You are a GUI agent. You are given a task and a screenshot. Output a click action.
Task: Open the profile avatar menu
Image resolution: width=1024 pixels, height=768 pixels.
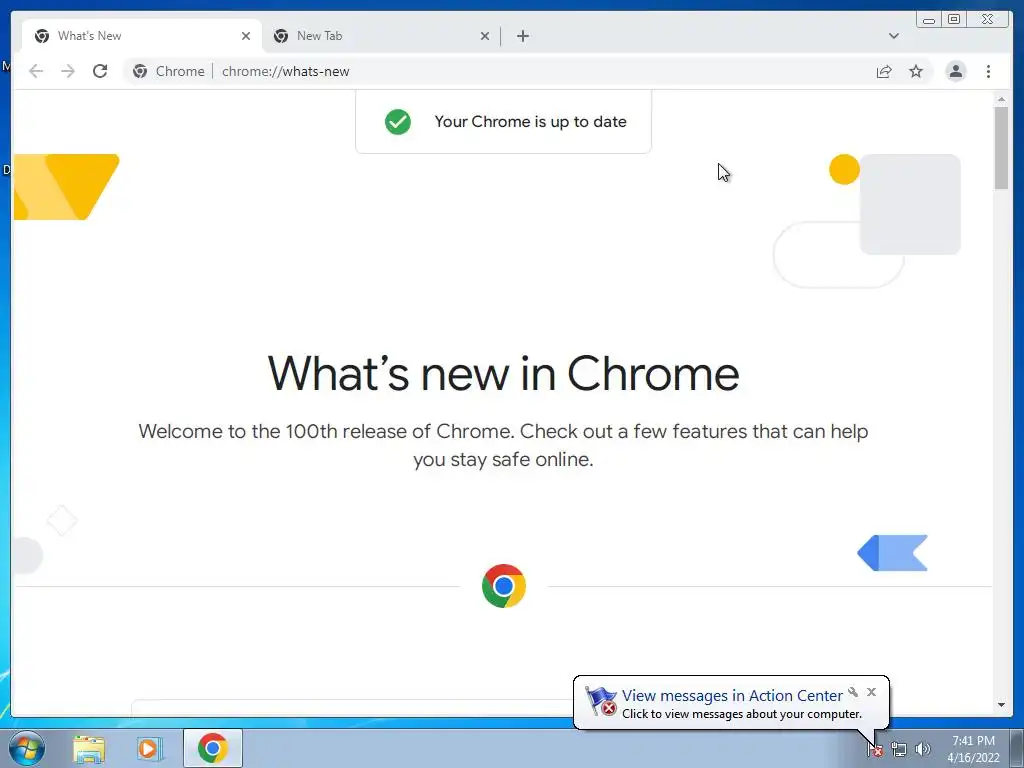[955, 71]
